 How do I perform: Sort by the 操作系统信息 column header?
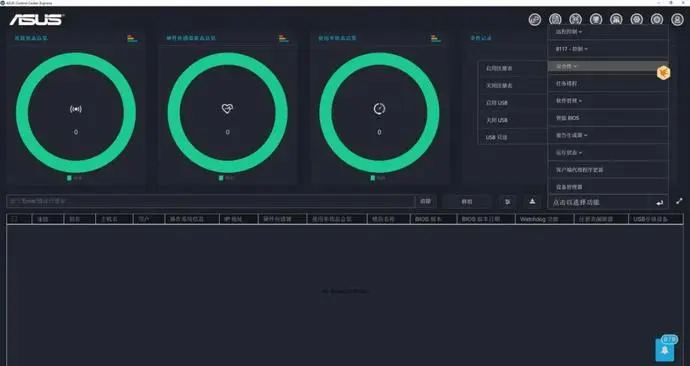click(191, 219)
